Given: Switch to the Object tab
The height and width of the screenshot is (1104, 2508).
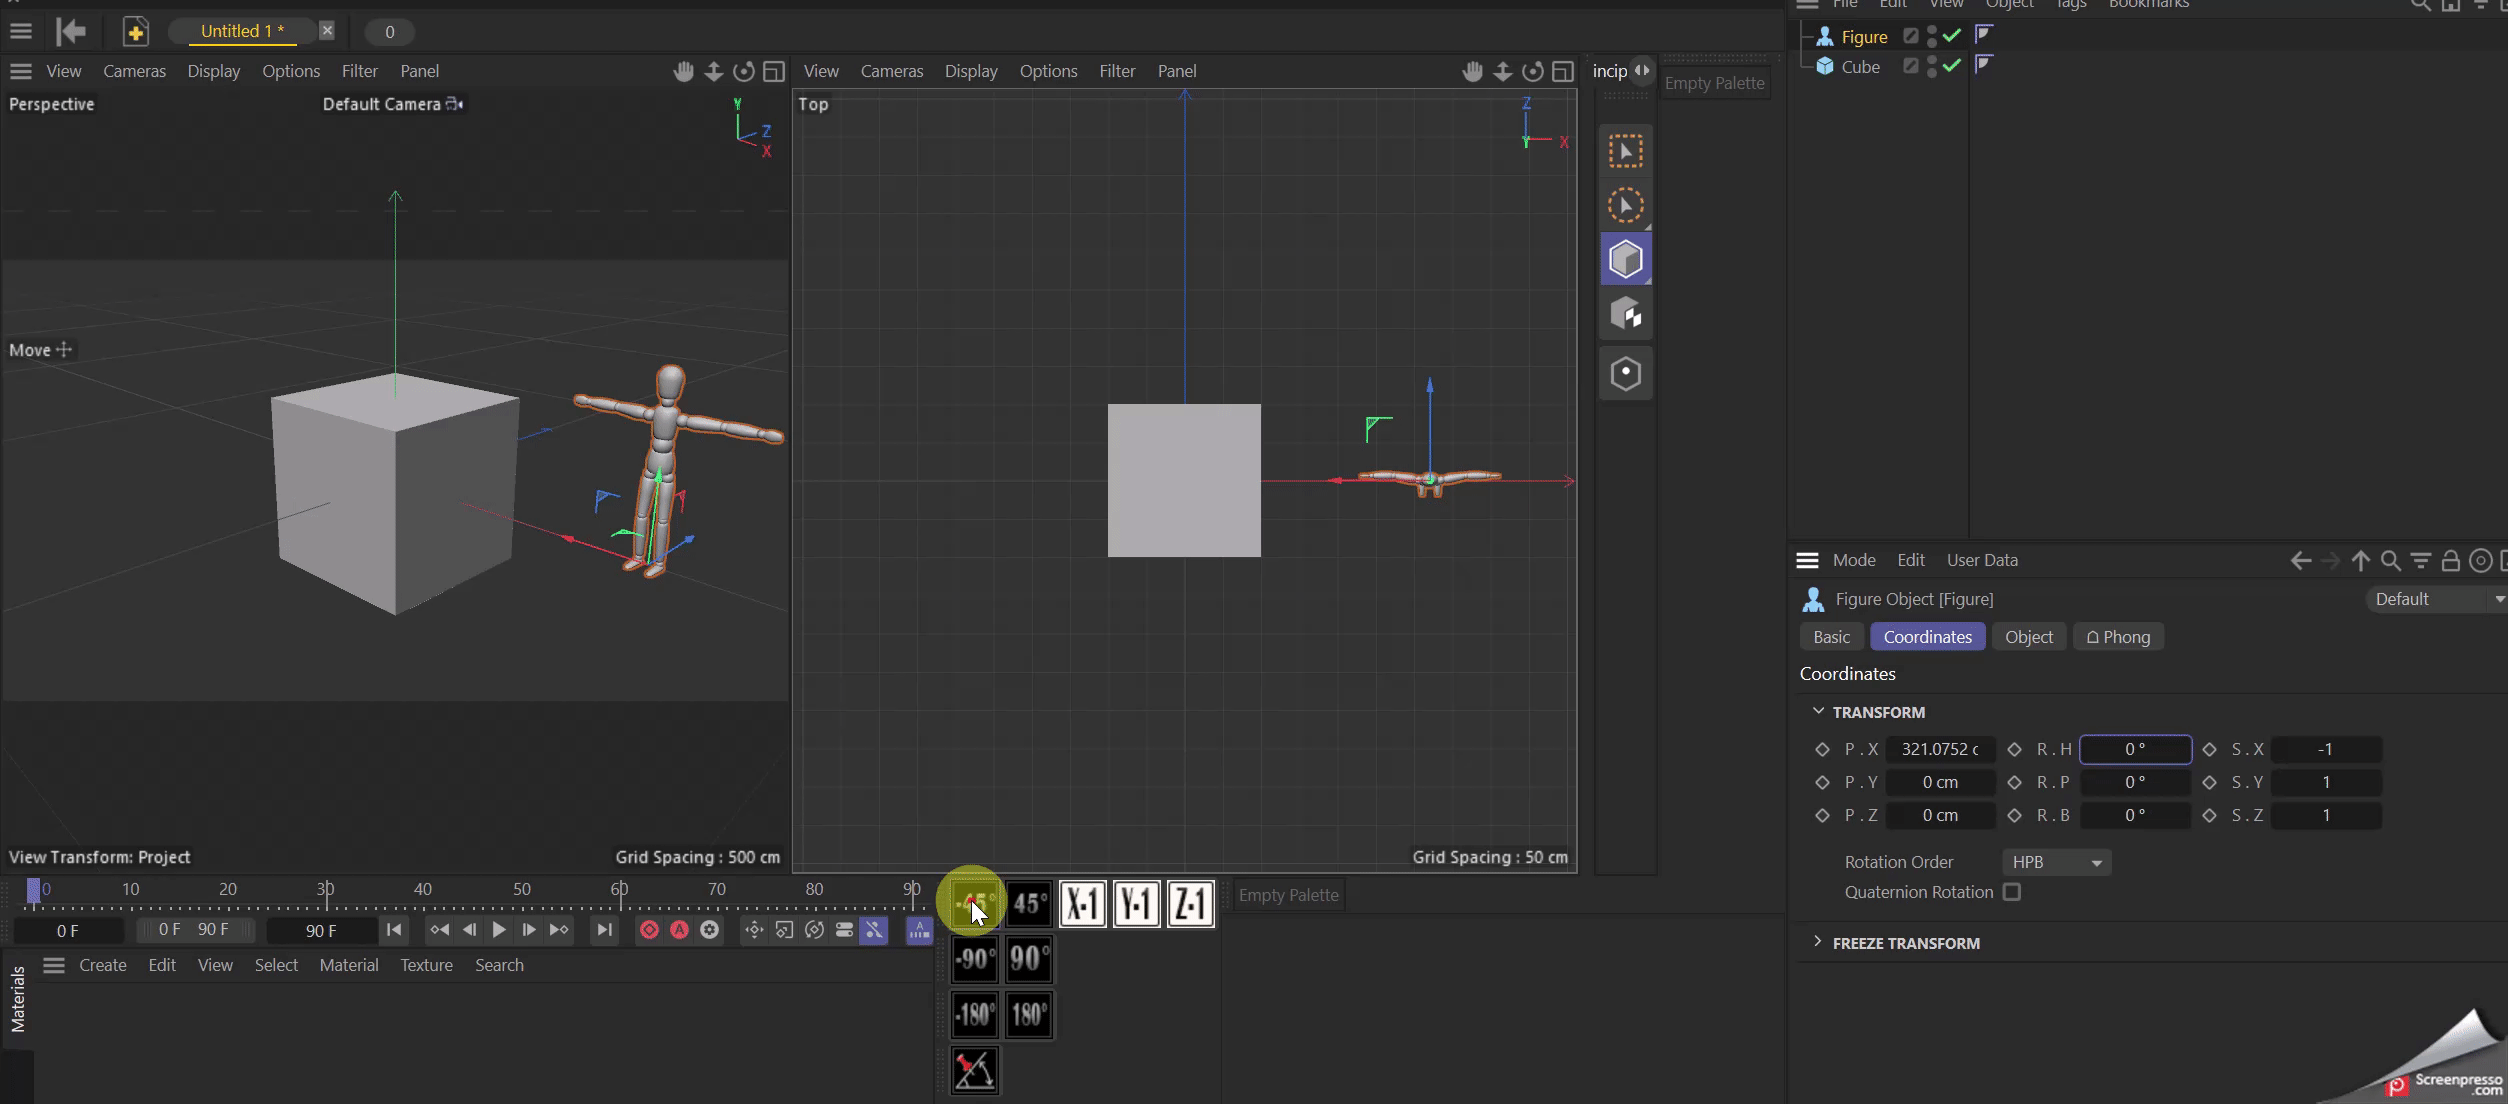Looking at the screenshot, I should pos(2028,637).
